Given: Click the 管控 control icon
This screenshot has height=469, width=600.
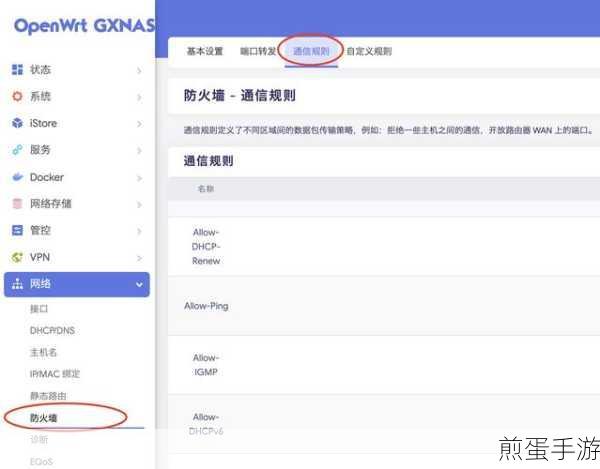Looking at the screenshot, I should tap(17, 230).
